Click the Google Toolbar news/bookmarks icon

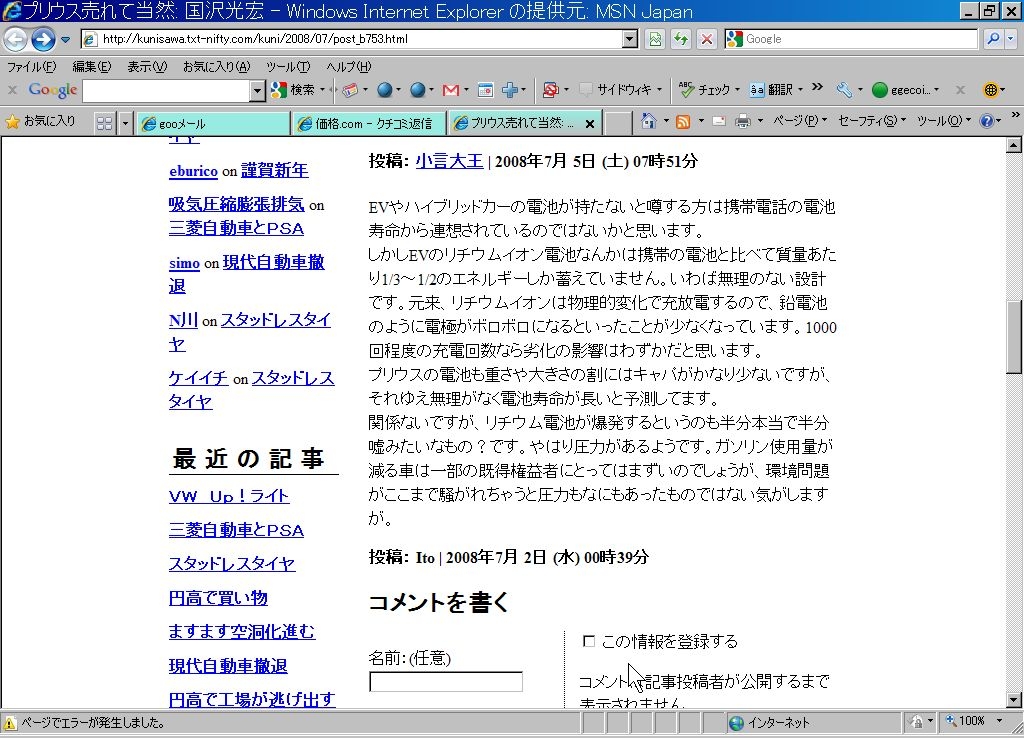[350, 90]
